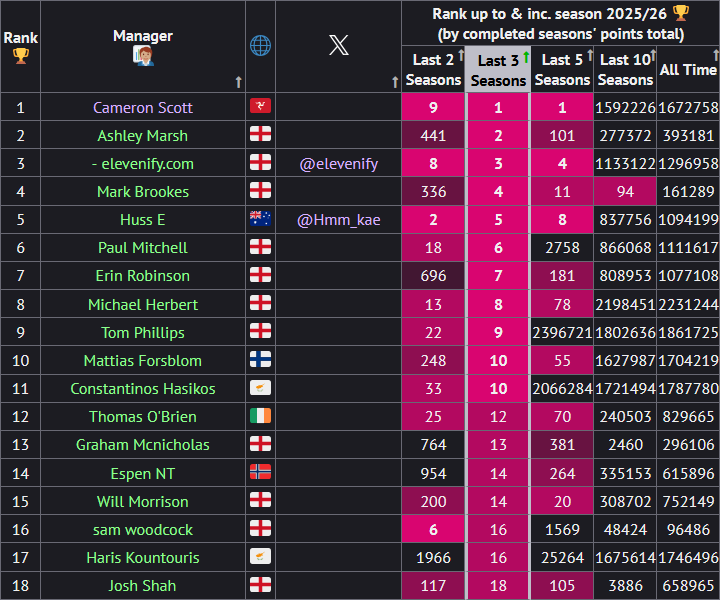Click Cameron Scott's All Time value 1672758

coord(688,107)
